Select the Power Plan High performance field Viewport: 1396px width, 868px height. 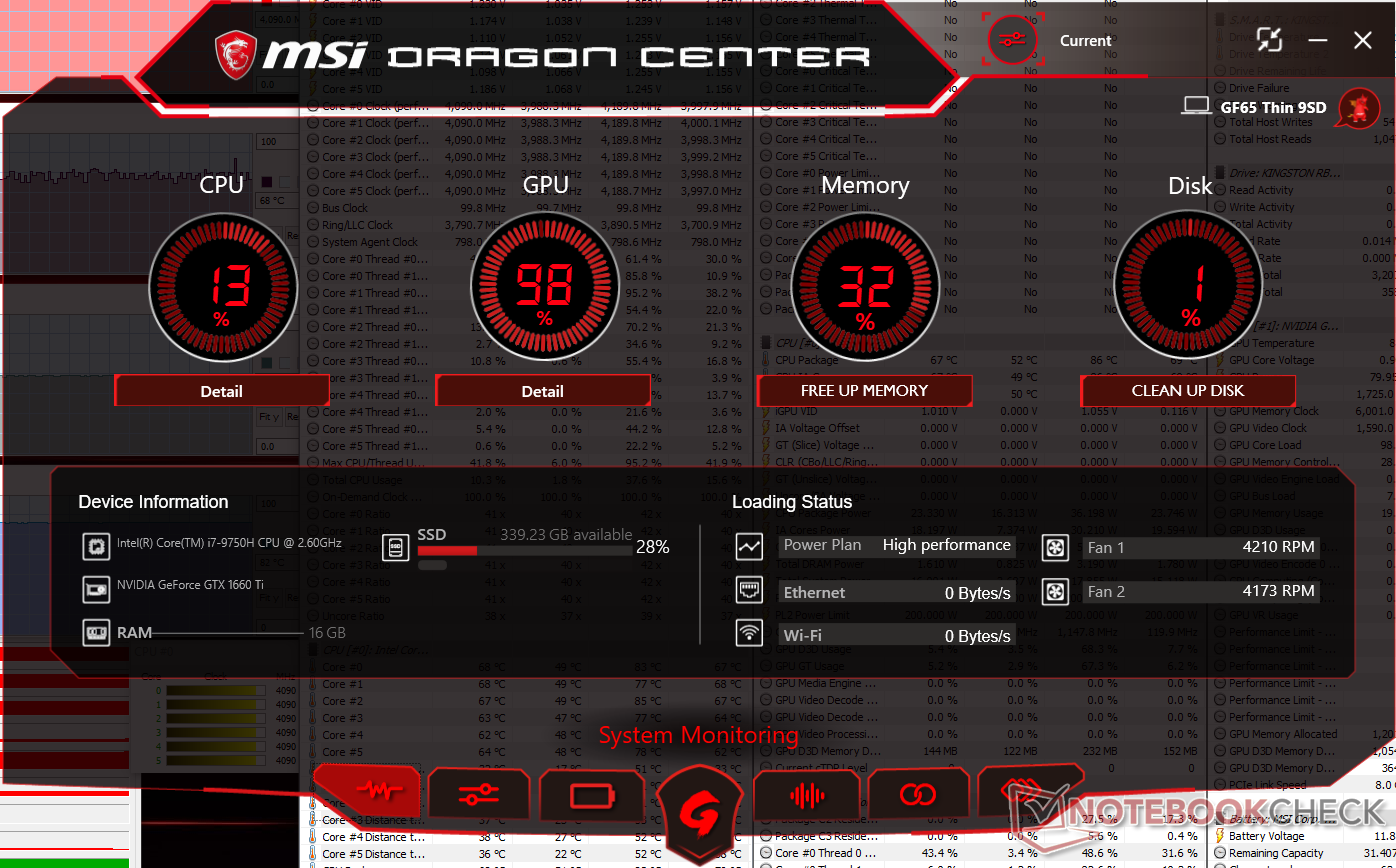tap(897, 545)
